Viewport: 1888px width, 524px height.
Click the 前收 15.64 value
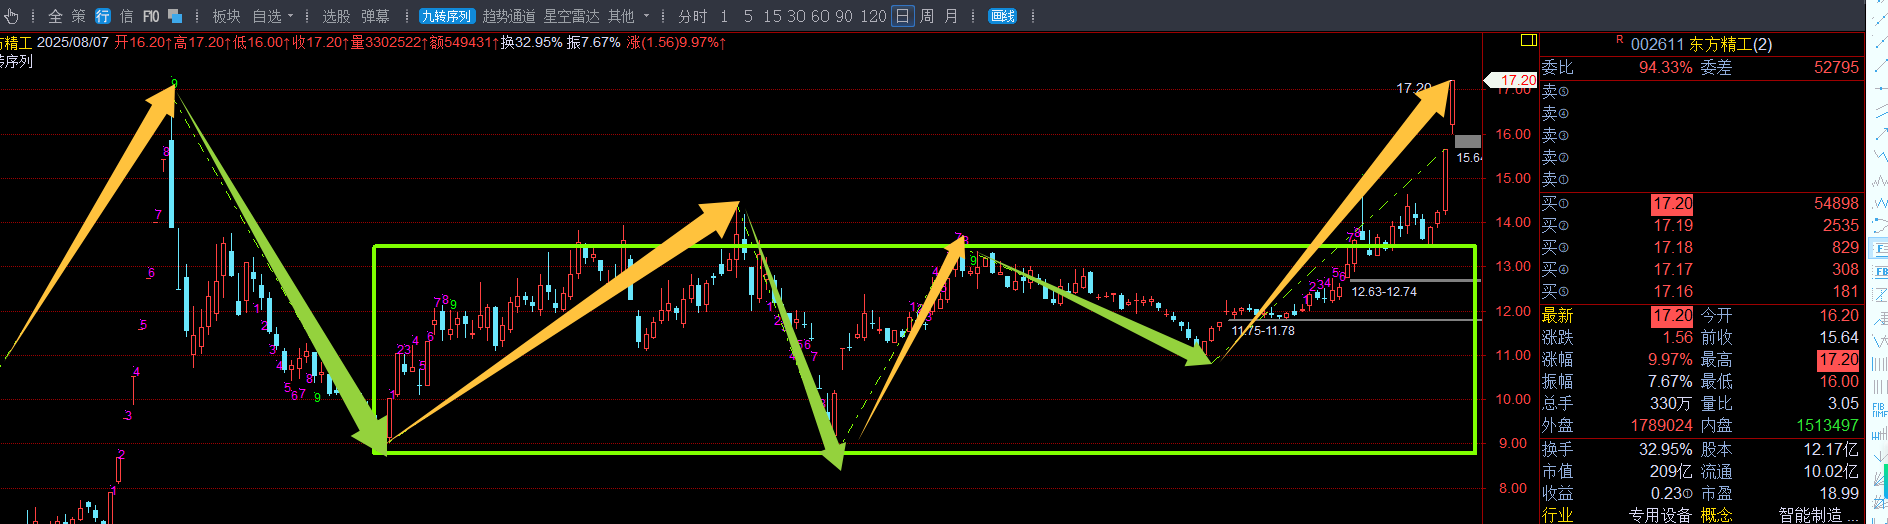point(1839,337)
